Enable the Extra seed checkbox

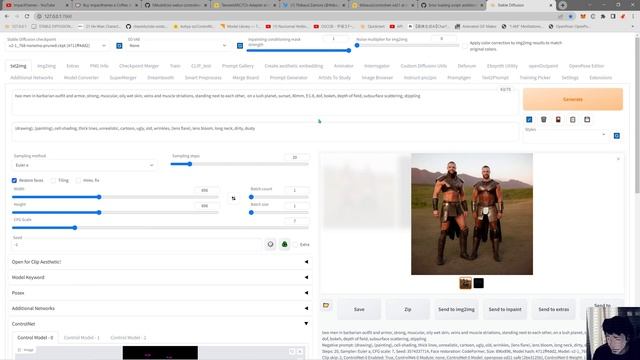tap(295, 244)
